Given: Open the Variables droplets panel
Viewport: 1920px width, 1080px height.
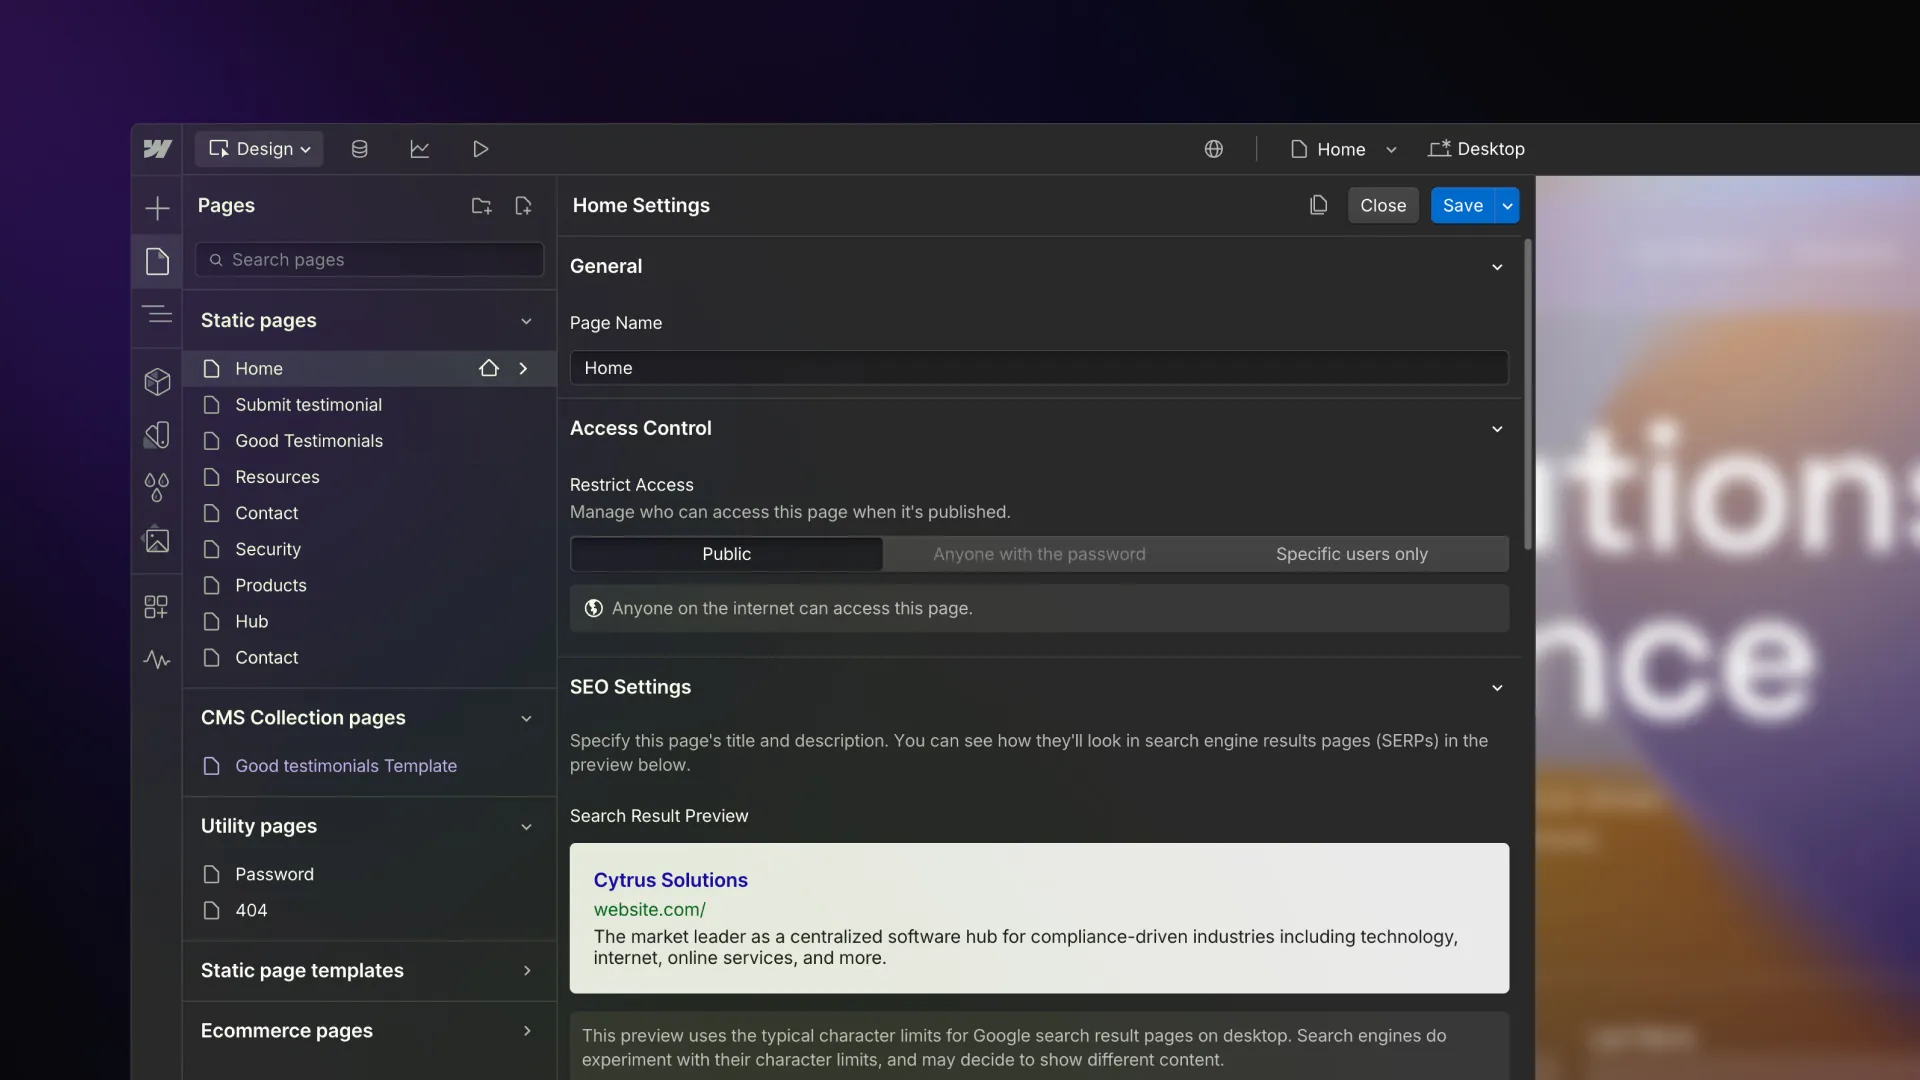Looking at the screenshot, I should click(157, 488).
